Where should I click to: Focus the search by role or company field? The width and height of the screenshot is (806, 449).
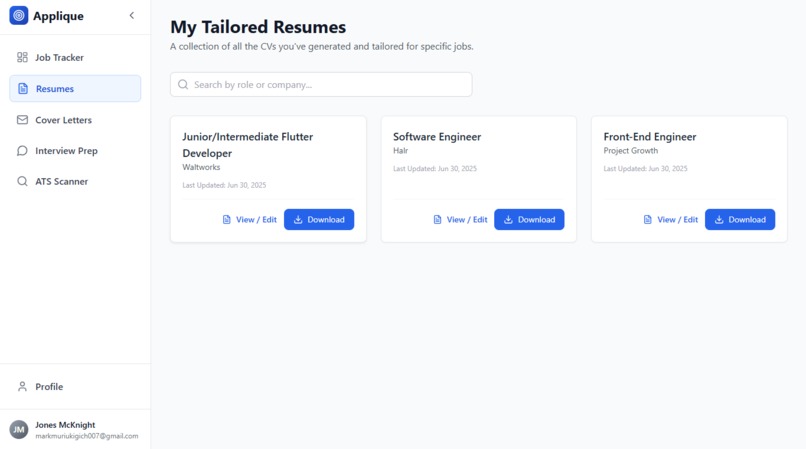click(321, 84)
